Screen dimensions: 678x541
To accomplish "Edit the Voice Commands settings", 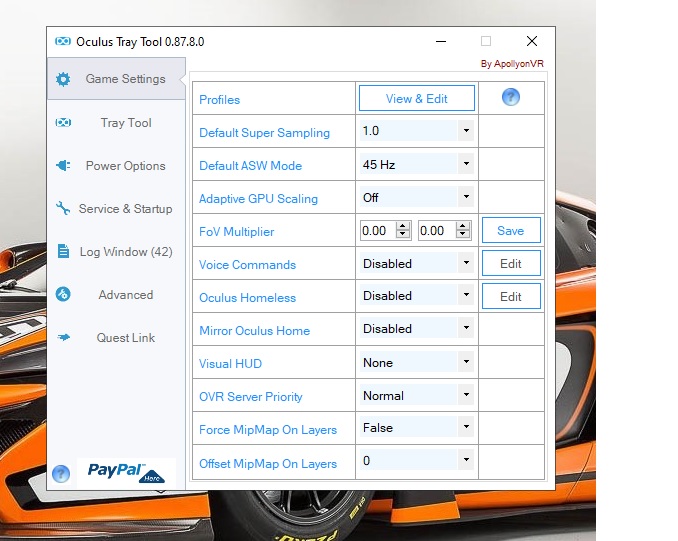I will (x=511, y=263).
